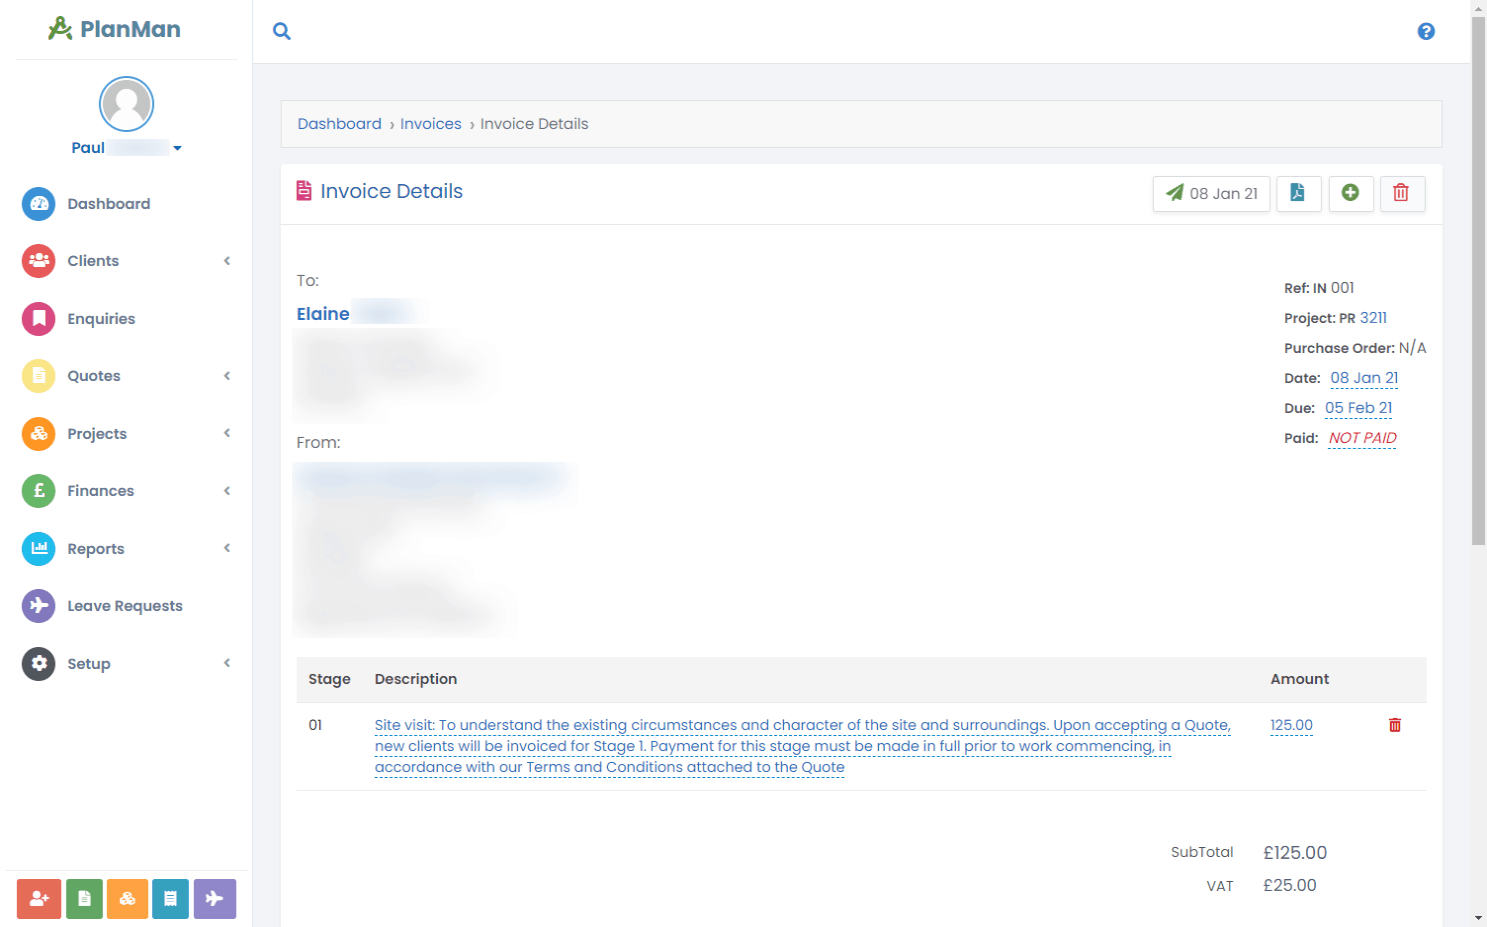
Task: Open the Paul user dropdown arrow
Action: (x=177, y=148)
